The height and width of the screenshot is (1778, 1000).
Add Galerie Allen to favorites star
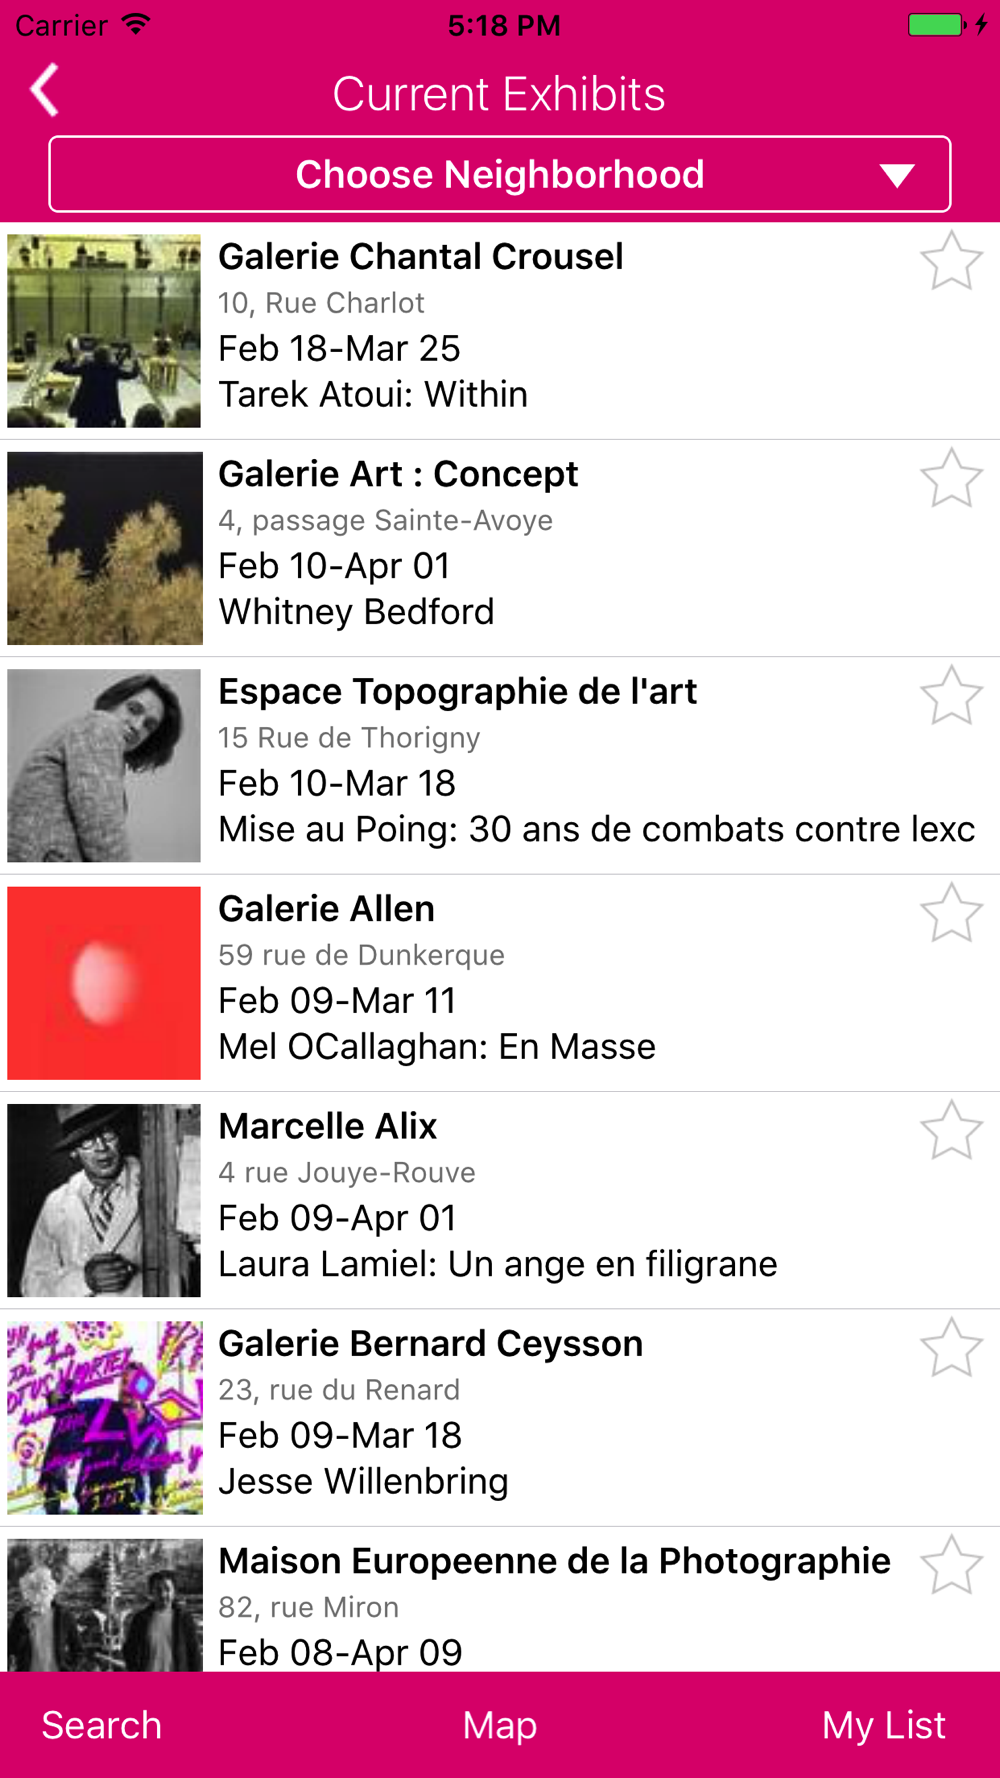click(x=951, y=914)
